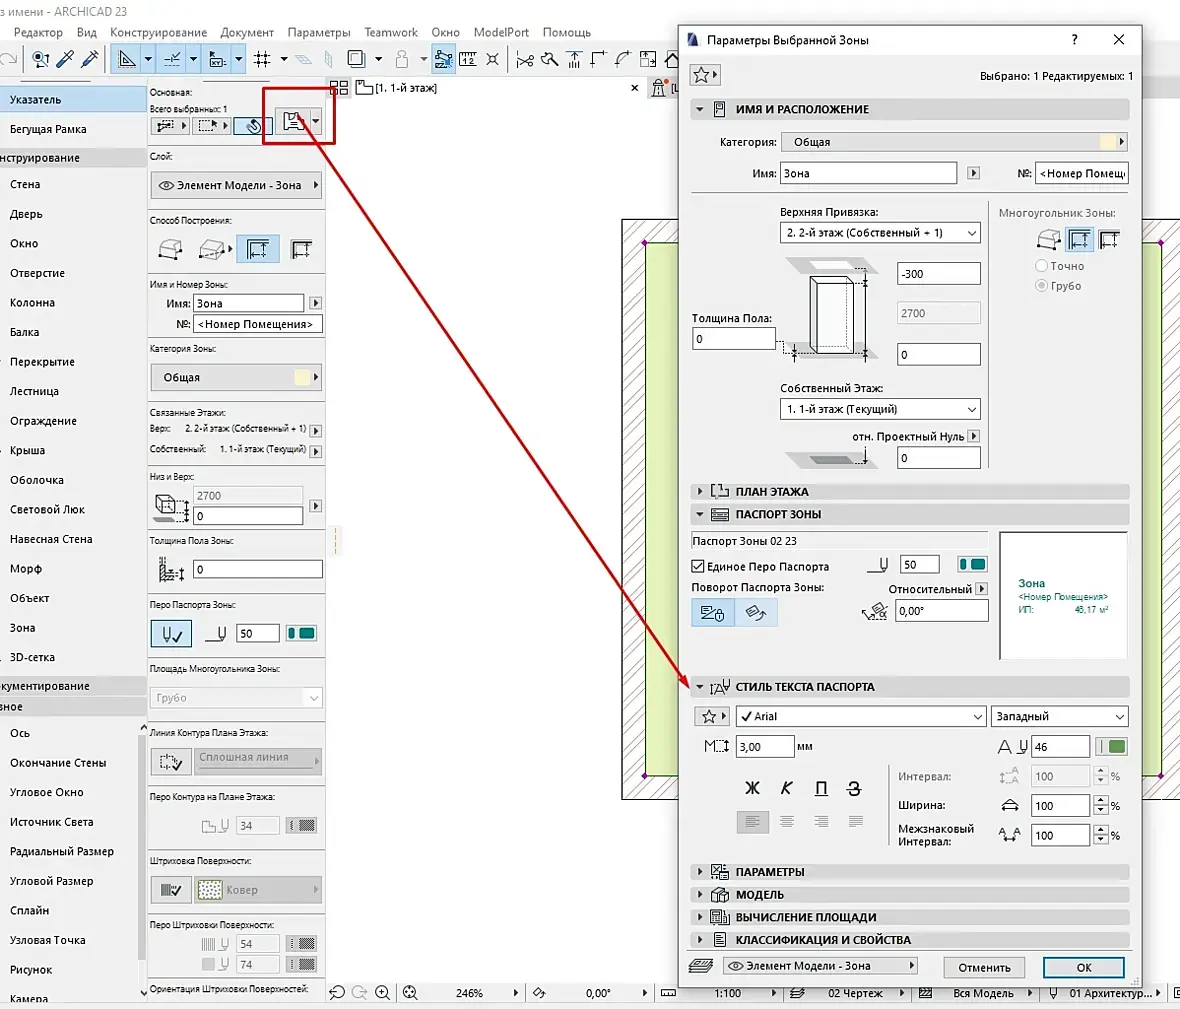
Task: Expand the ПЛАН ЭТАЖА panel
Action: coord(699,491)
